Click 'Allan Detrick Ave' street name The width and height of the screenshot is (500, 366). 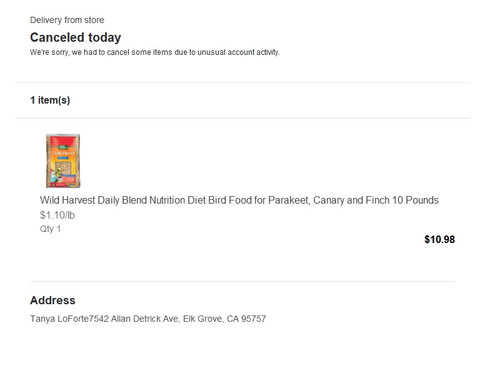point(145,319)
